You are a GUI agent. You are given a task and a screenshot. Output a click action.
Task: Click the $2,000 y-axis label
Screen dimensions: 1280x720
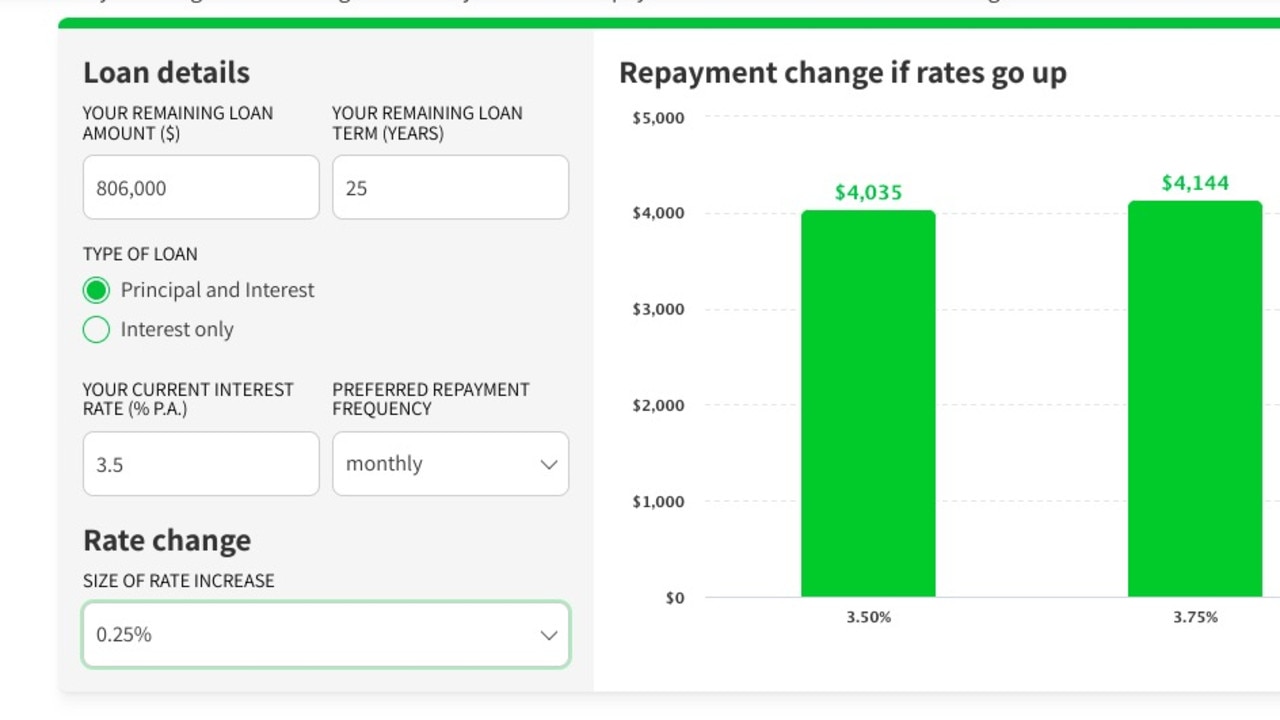[x=658, y=405]
